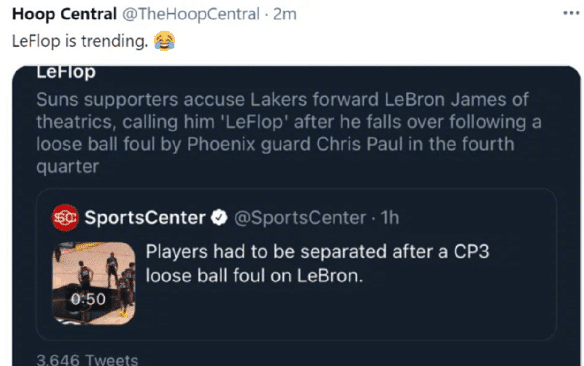Open the Hoop Central profile name

tap(64, 14)
